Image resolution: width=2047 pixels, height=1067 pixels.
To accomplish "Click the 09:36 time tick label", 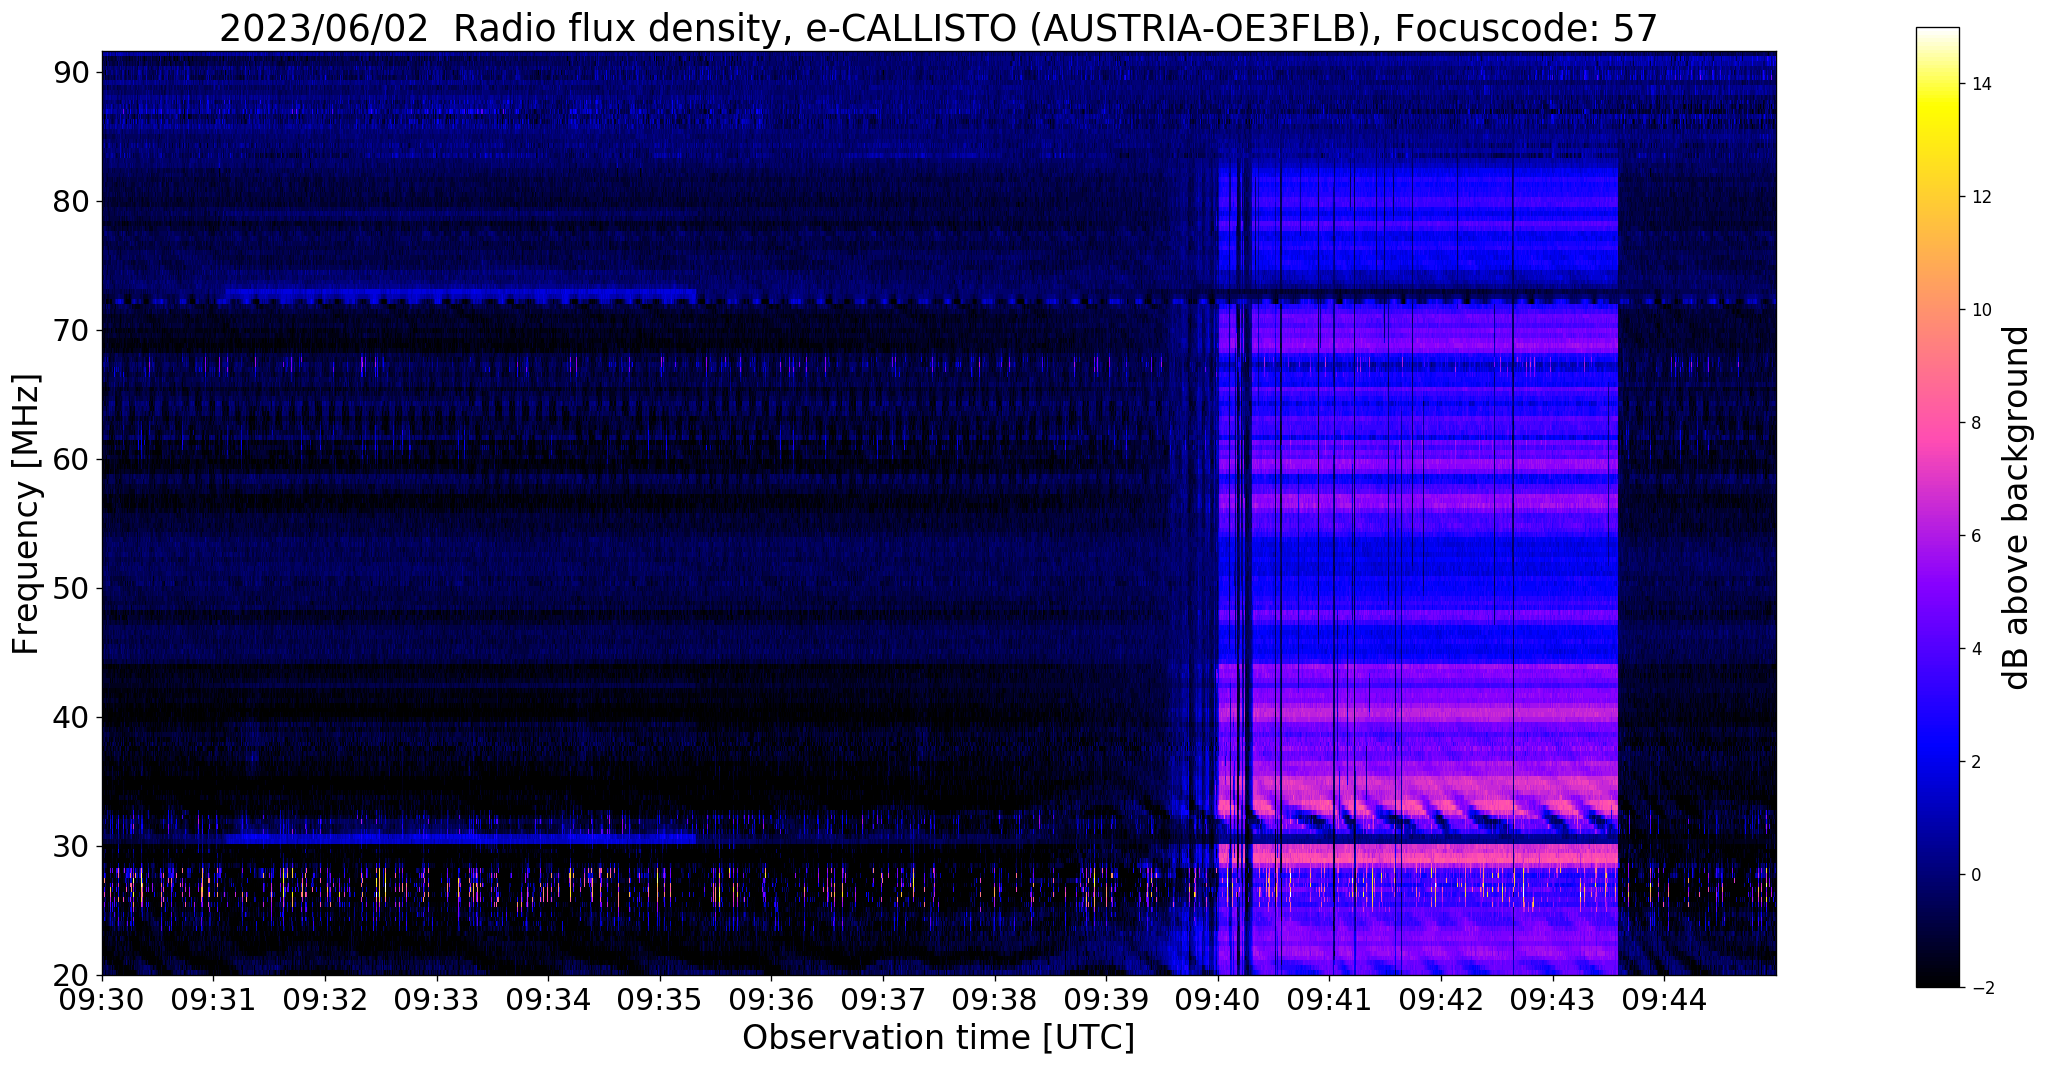I will (x=771, y=998).
